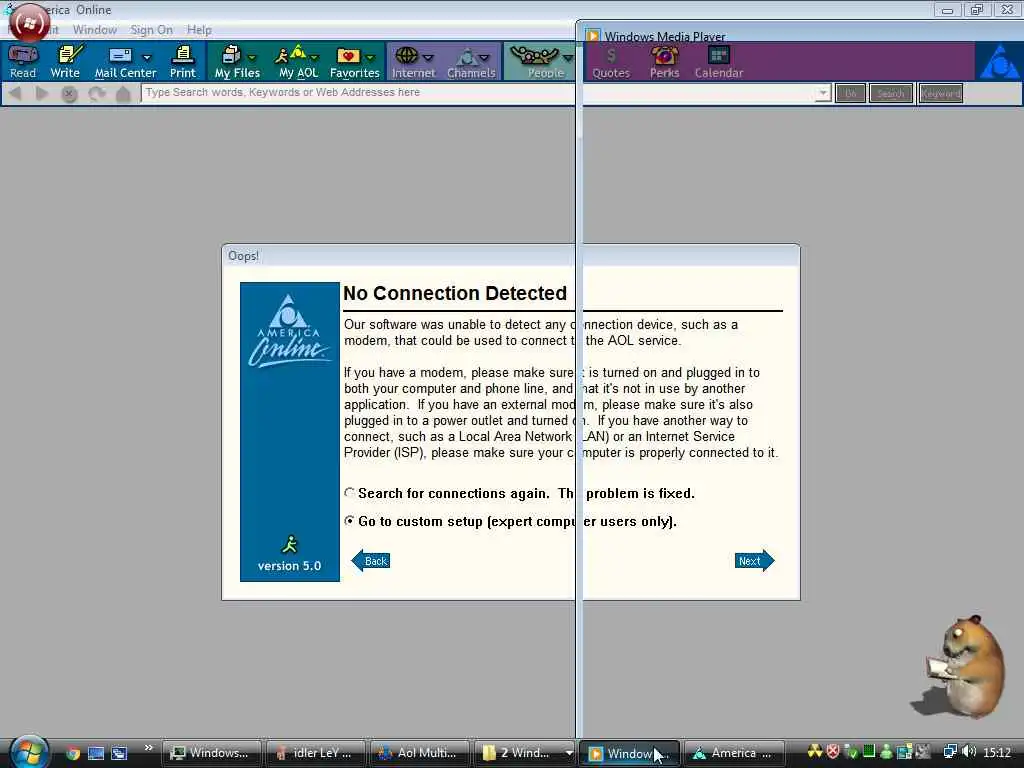The width and height of the screenshot is (1024, 768).
Task: Click the Windows Start orb
Action: pos(28,752)
